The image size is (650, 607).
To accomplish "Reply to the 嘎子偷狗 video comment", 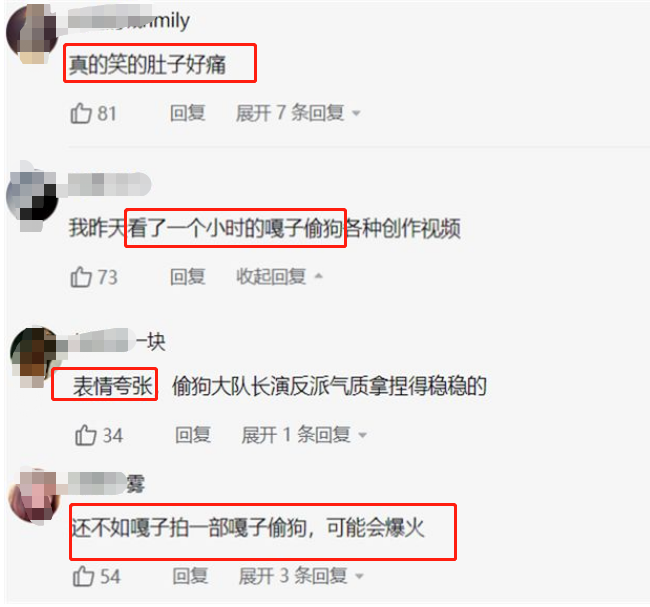I will 187,277.
